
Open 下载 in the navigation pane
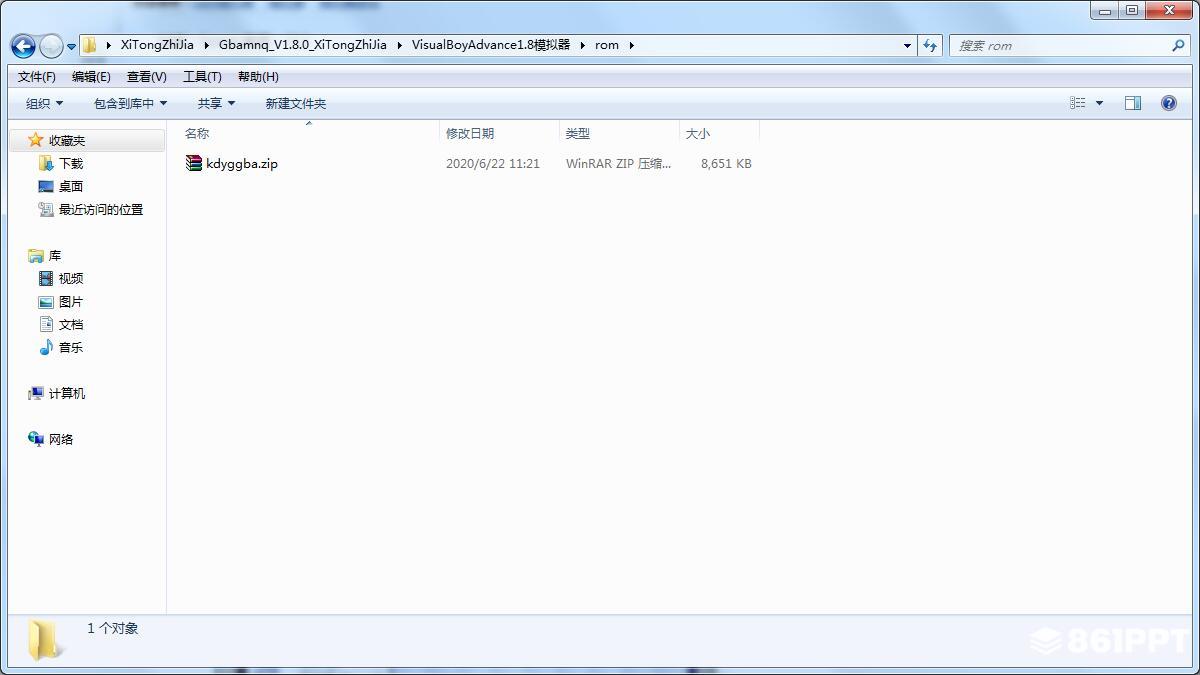[x=71, y=164]
